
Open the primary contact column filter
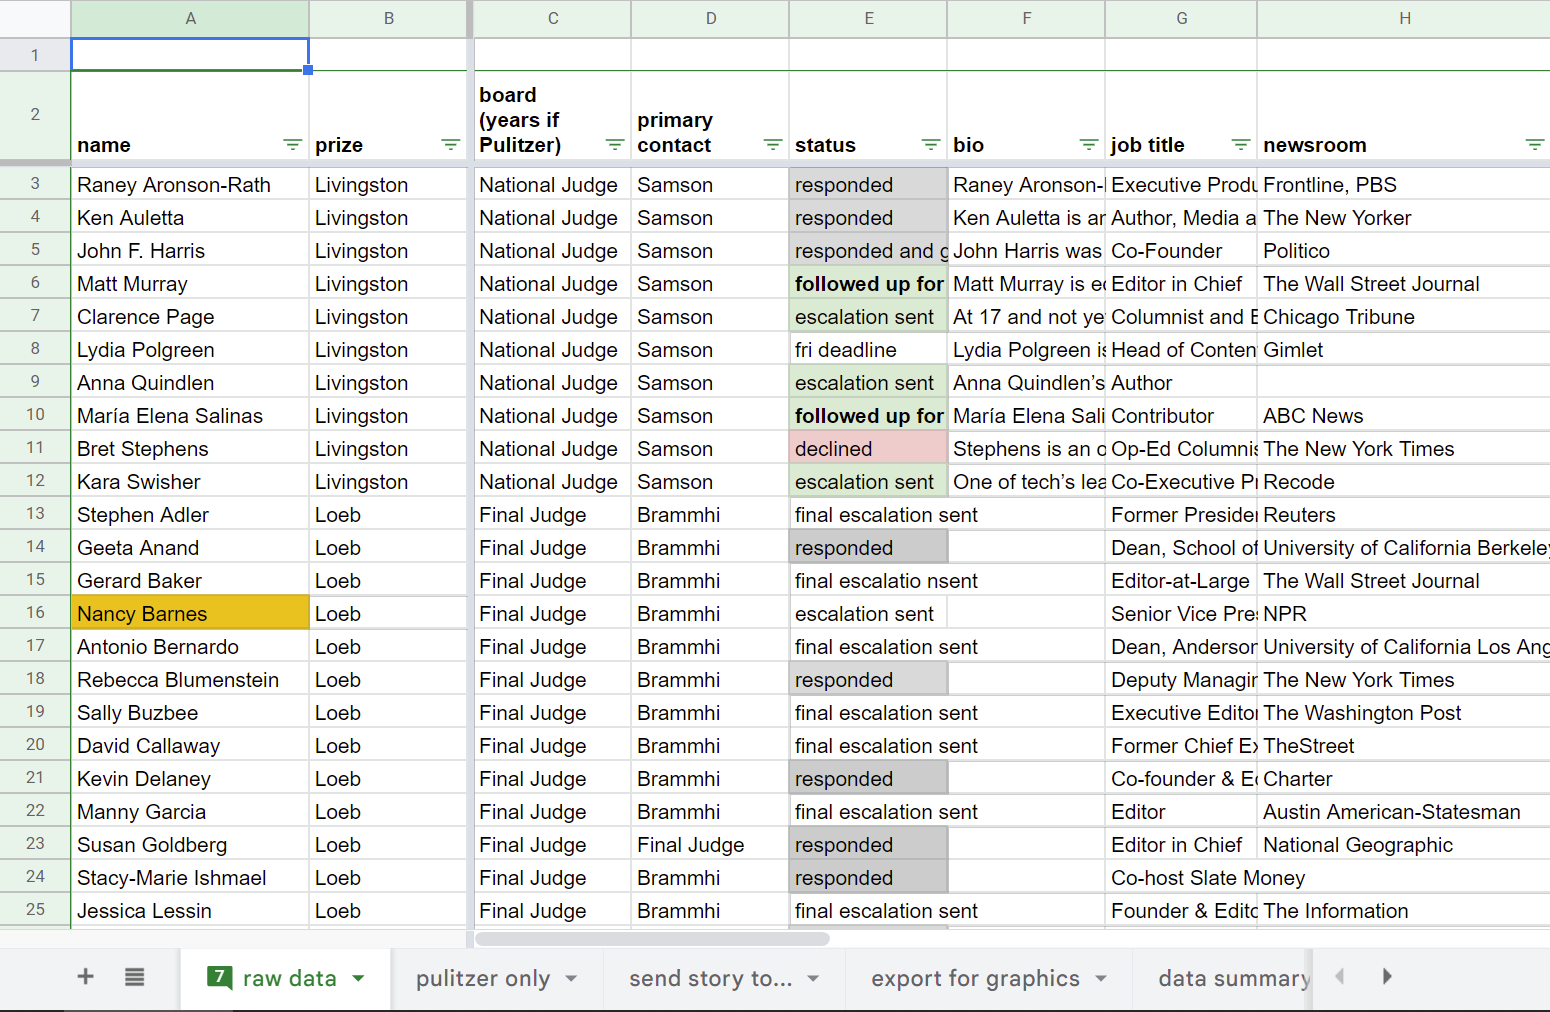[x=772, y=145]
